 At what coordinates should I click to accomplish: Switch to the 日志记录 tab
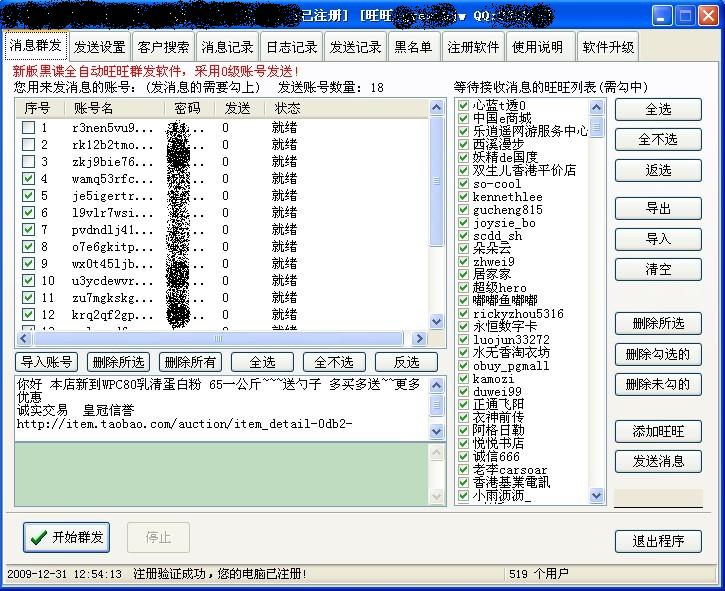tap(291, 47)
